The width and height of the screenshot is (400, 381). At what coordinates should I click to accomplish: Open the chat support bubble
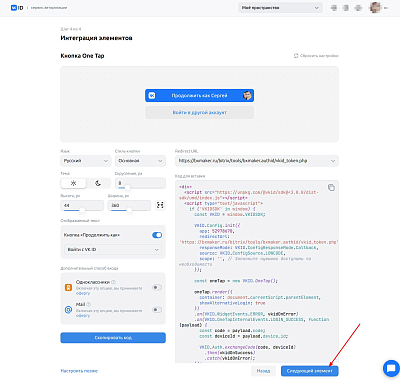pos(390,369)
